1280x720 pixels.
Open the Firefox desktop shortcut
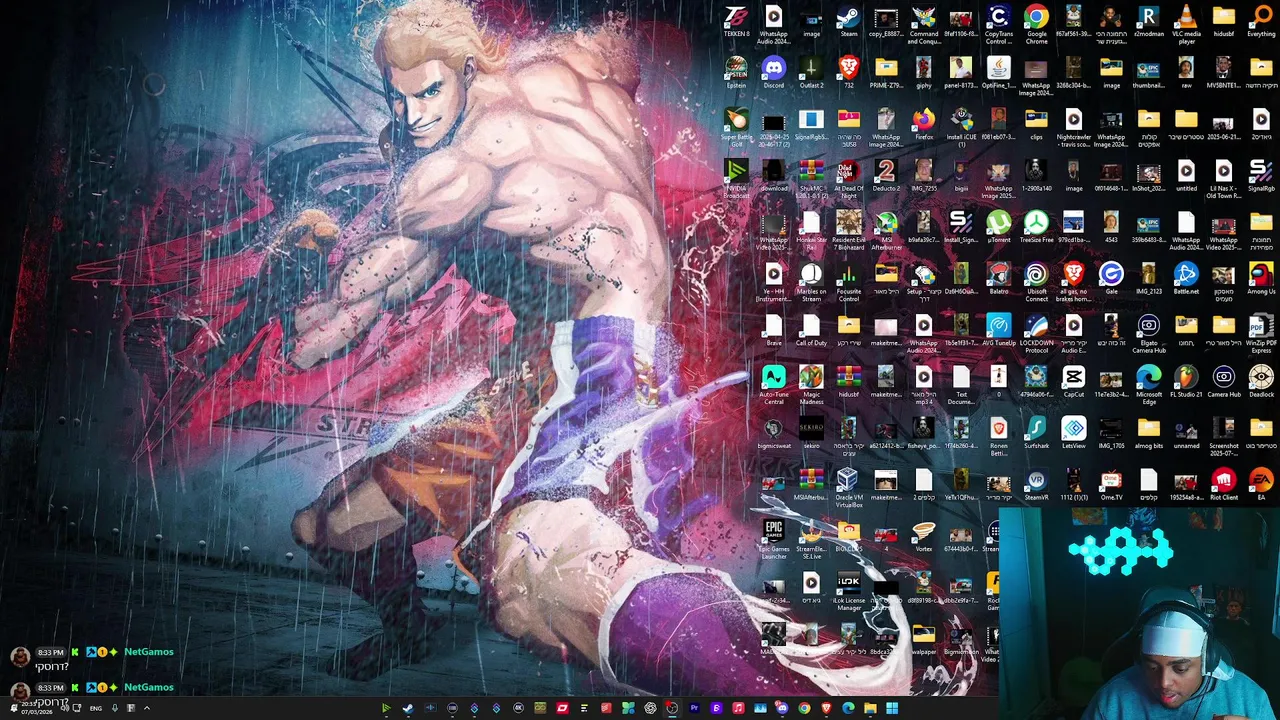tap(923, 125)
